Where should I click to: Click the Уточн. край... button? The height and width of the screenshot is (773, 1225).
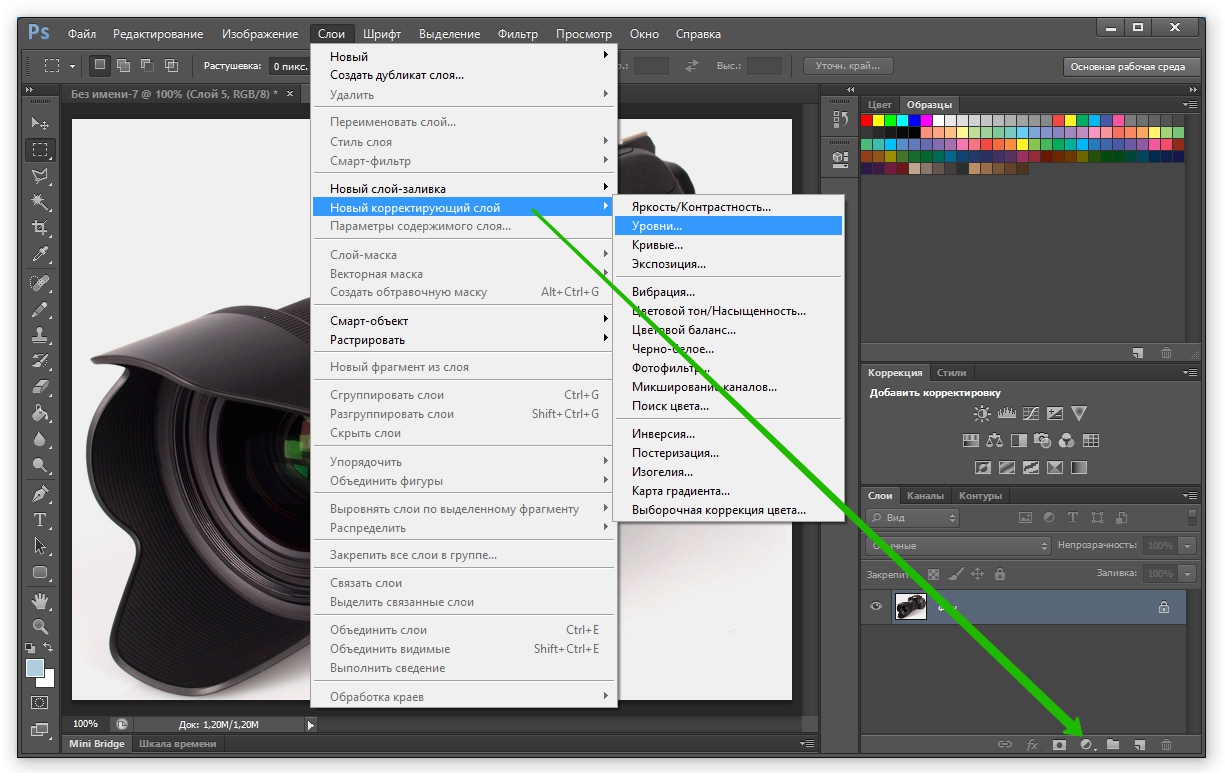pyautogui.click(x=847, y=66)
